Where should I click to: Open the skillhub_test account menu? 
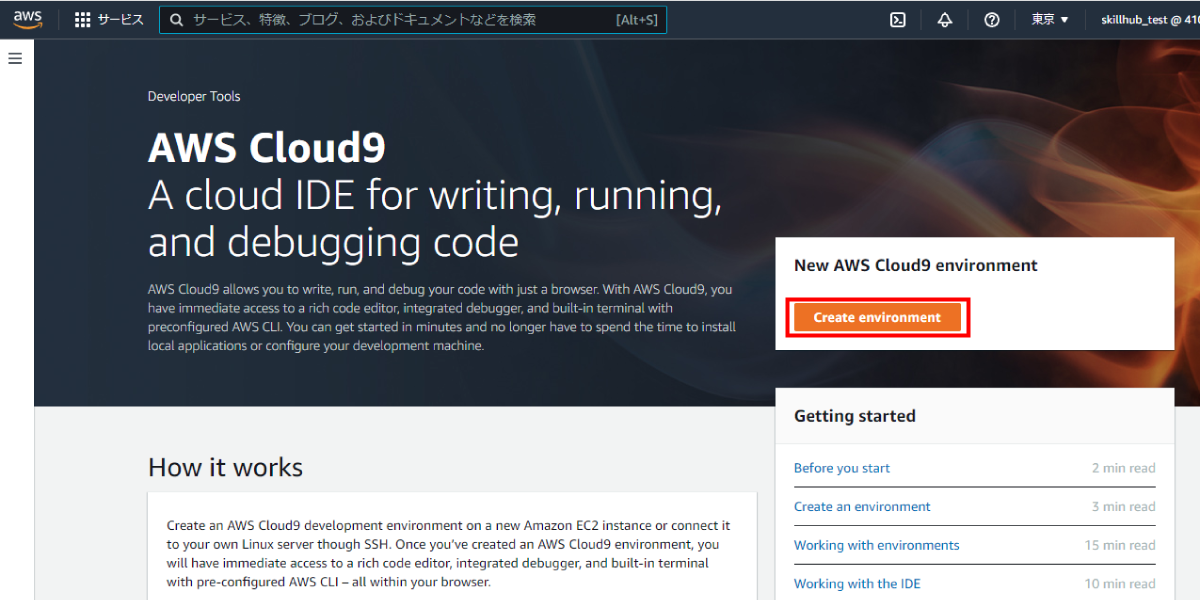1150,20
